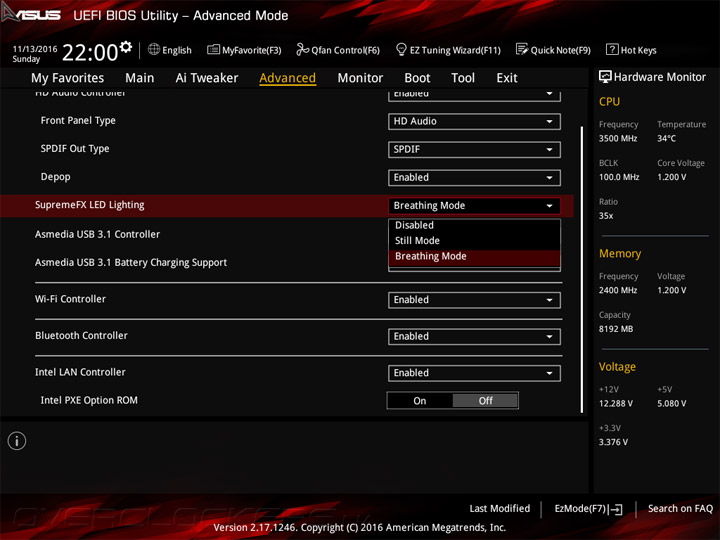The width and height of the screenshot is (720, 540).
Task: Open the Boot tab
Action: 417,78
